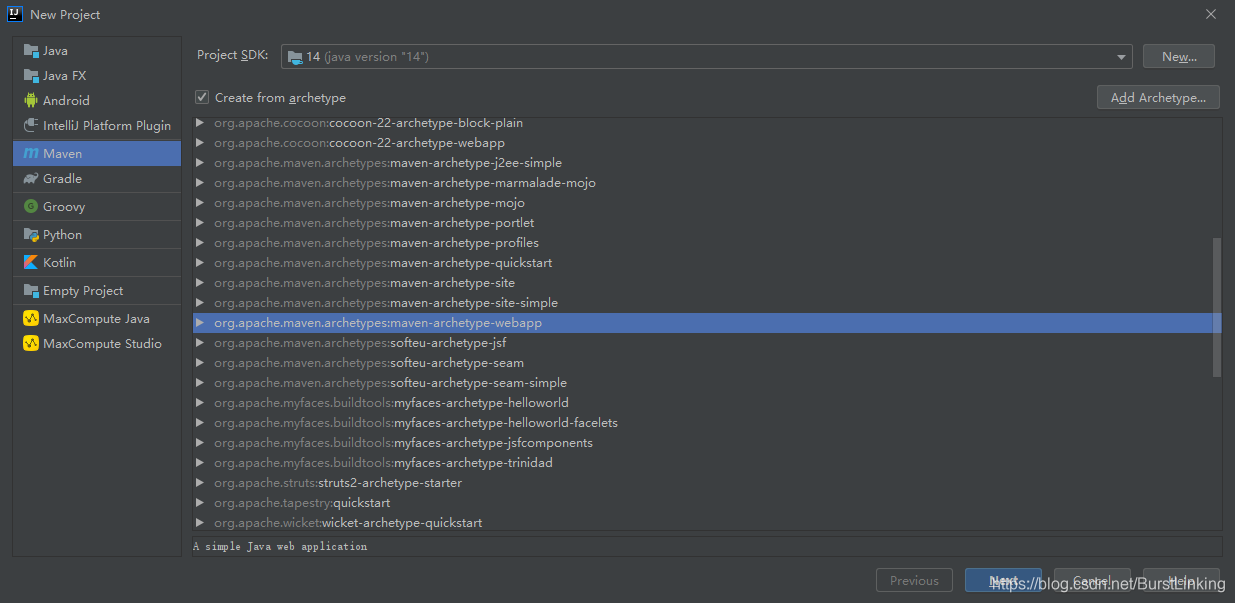1235x603 pixels.
Task: Select Java FX project type
Action: tap(97, 76)
